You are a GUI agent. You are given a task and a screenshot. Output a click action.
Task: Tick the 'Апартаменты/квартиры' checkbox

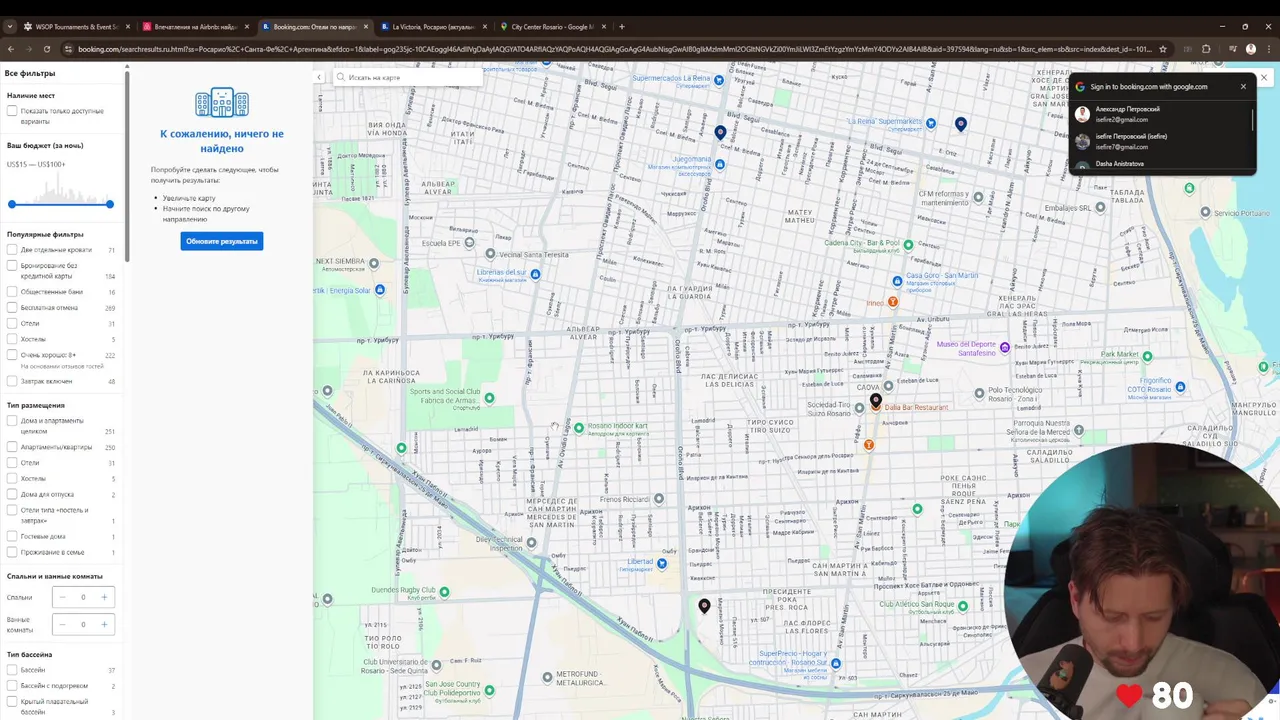click(x=12, y=447)
